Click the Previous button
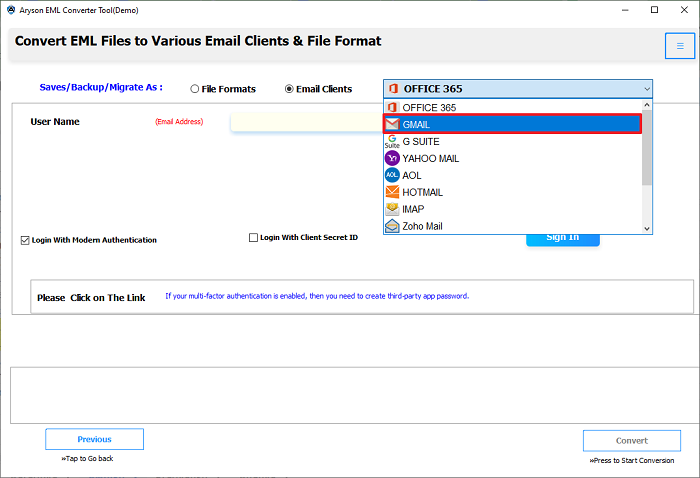The image size is (700, 478). (x=94, y=439)
